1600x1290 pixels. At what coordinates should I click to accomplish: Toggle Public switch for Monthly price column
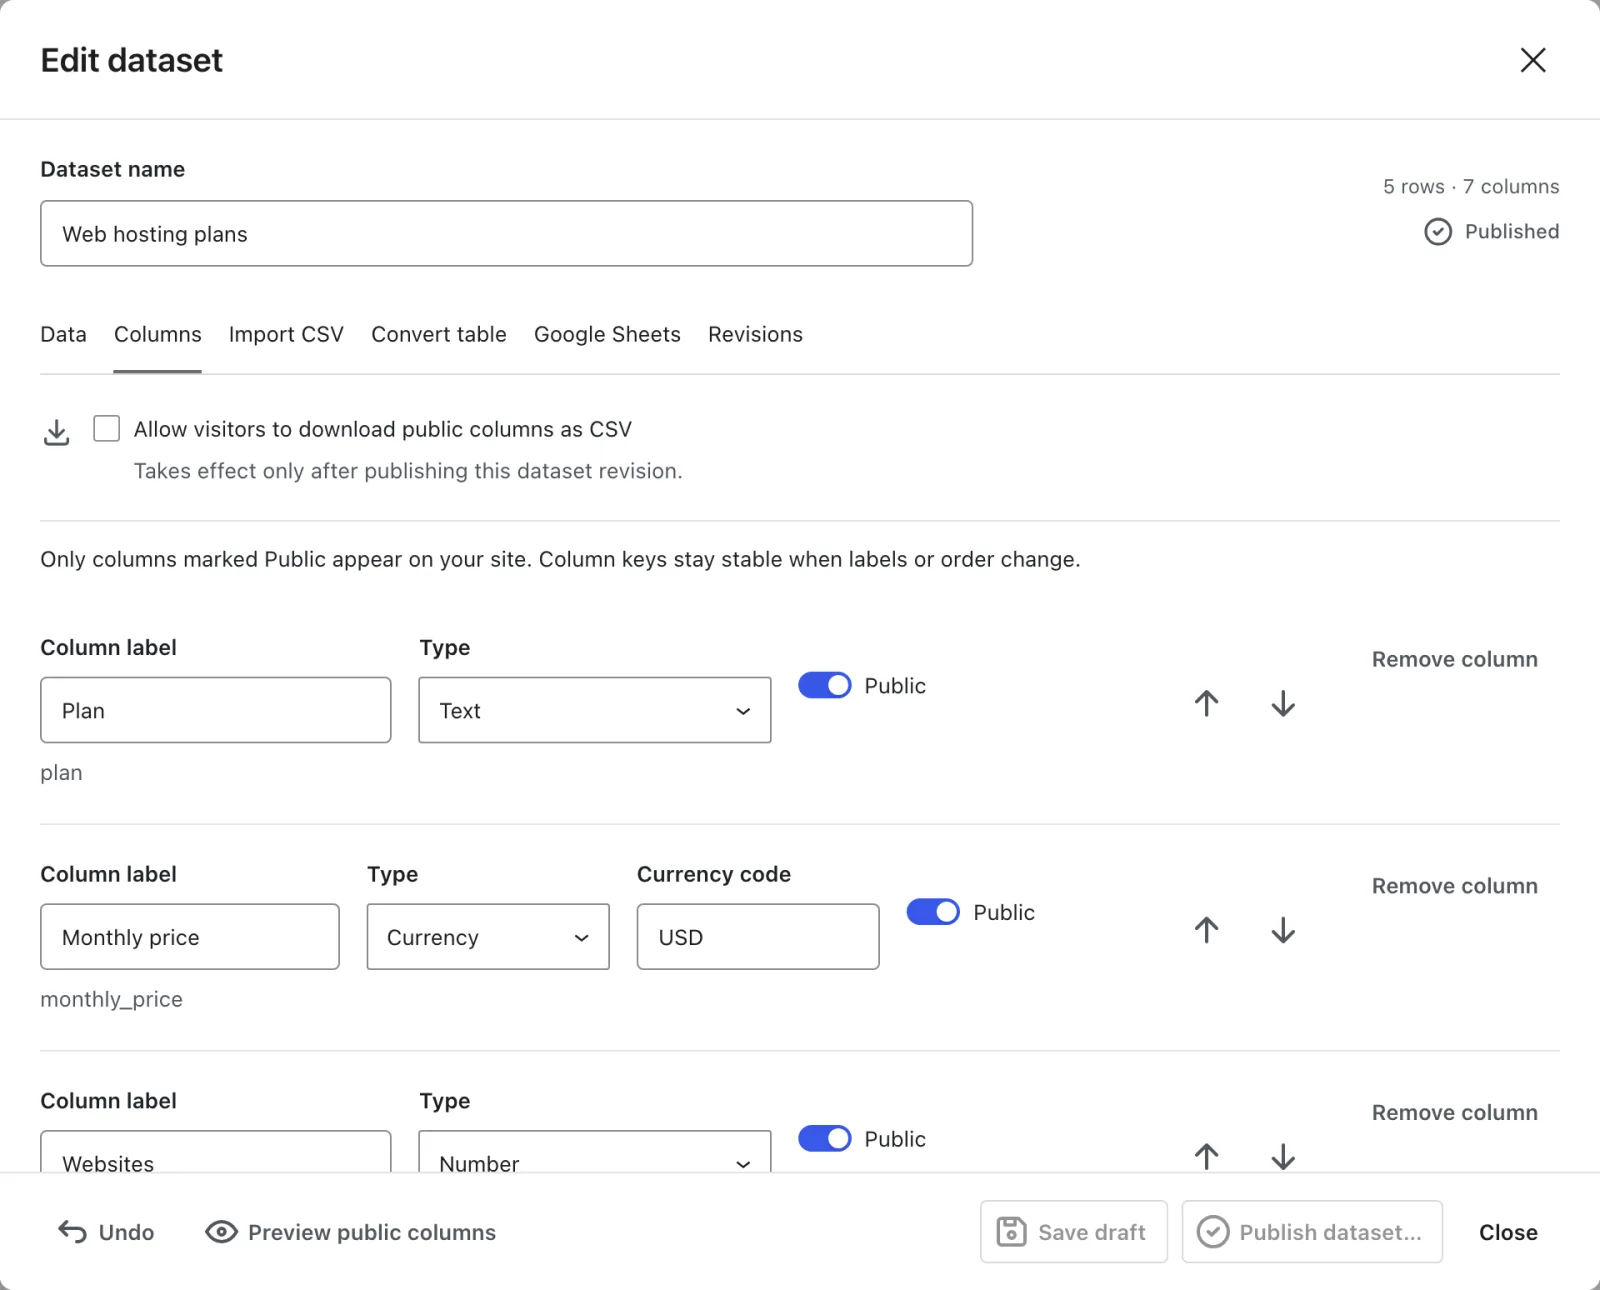click(x=933, y=912)
